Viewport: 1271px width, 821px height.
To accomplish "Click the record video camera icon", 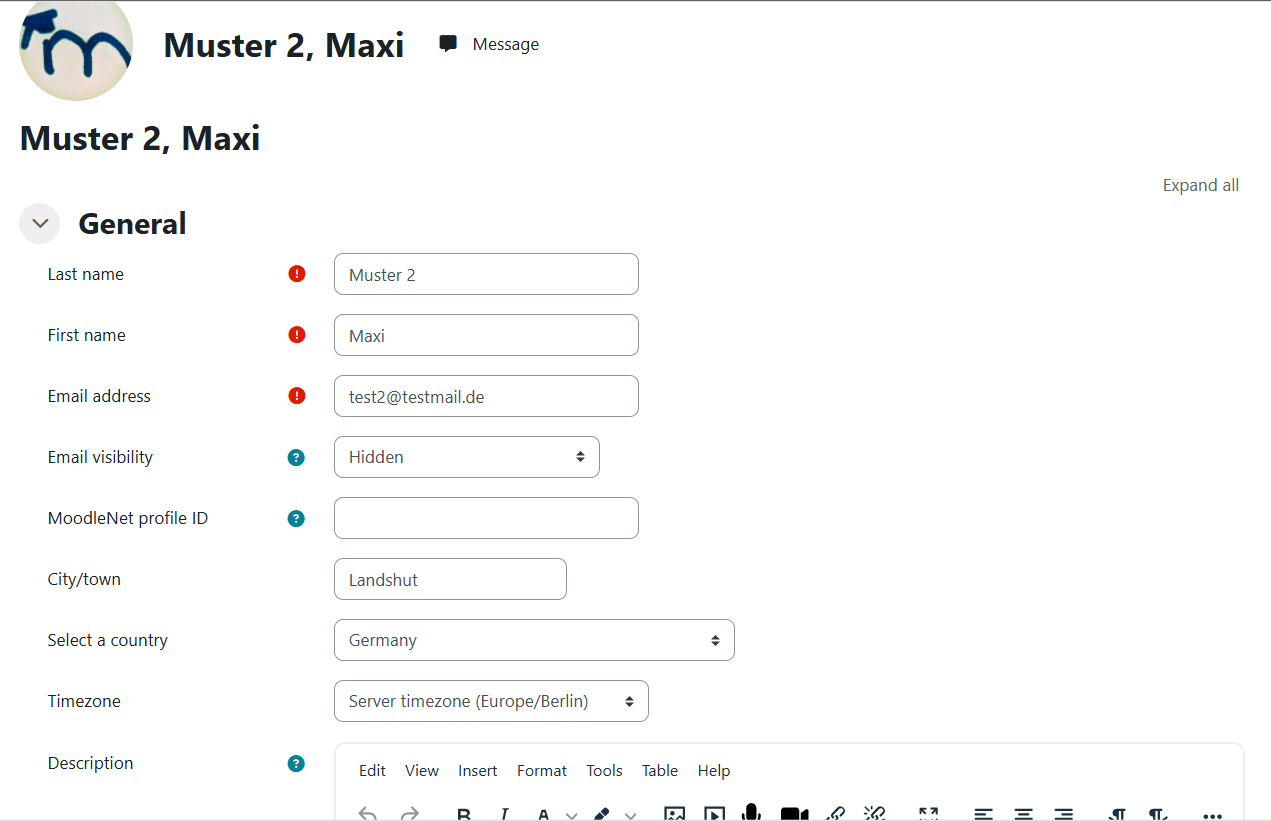I will click(x=794, y=814).
